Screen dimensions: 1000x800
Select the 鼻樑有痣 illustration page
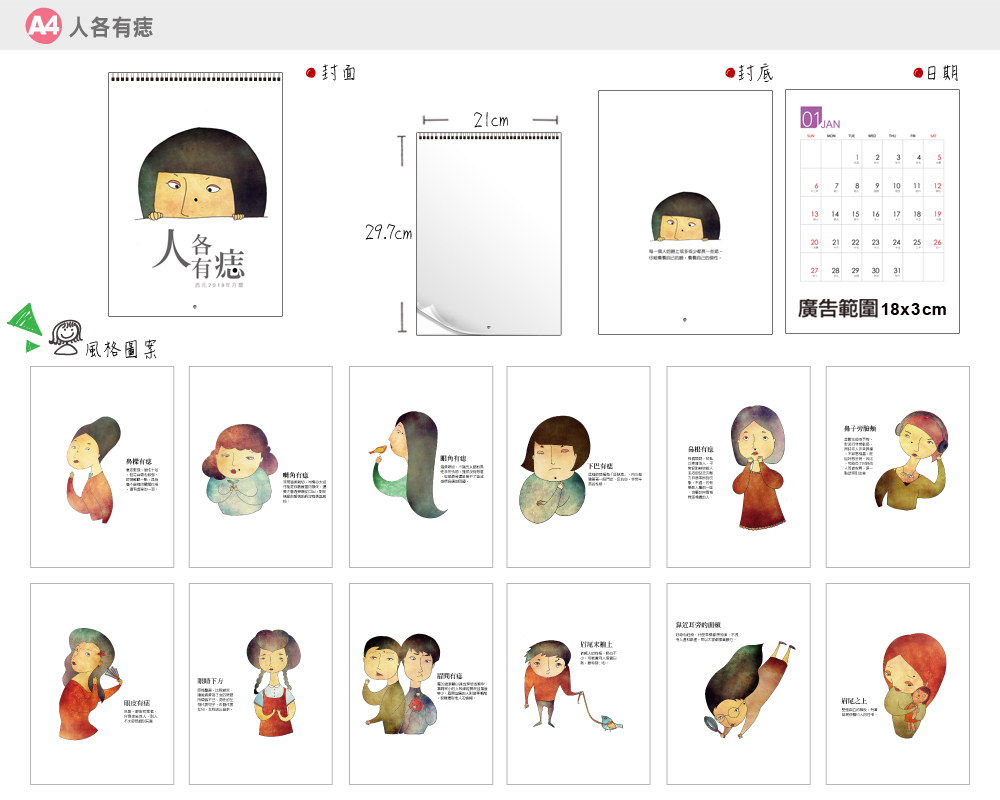pyautogui.click(x=102, y=466)
